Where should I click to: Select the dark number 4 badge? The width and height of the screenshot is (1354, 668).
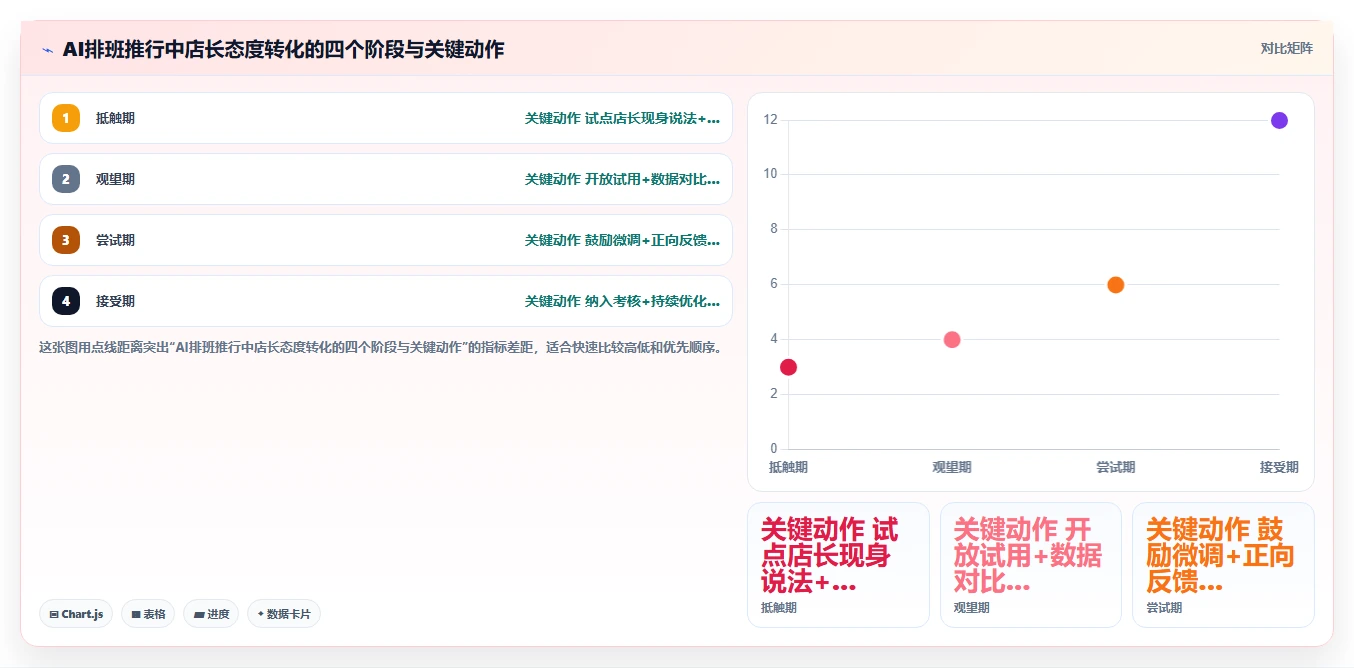pyautogui.click(x=66, y=301)
